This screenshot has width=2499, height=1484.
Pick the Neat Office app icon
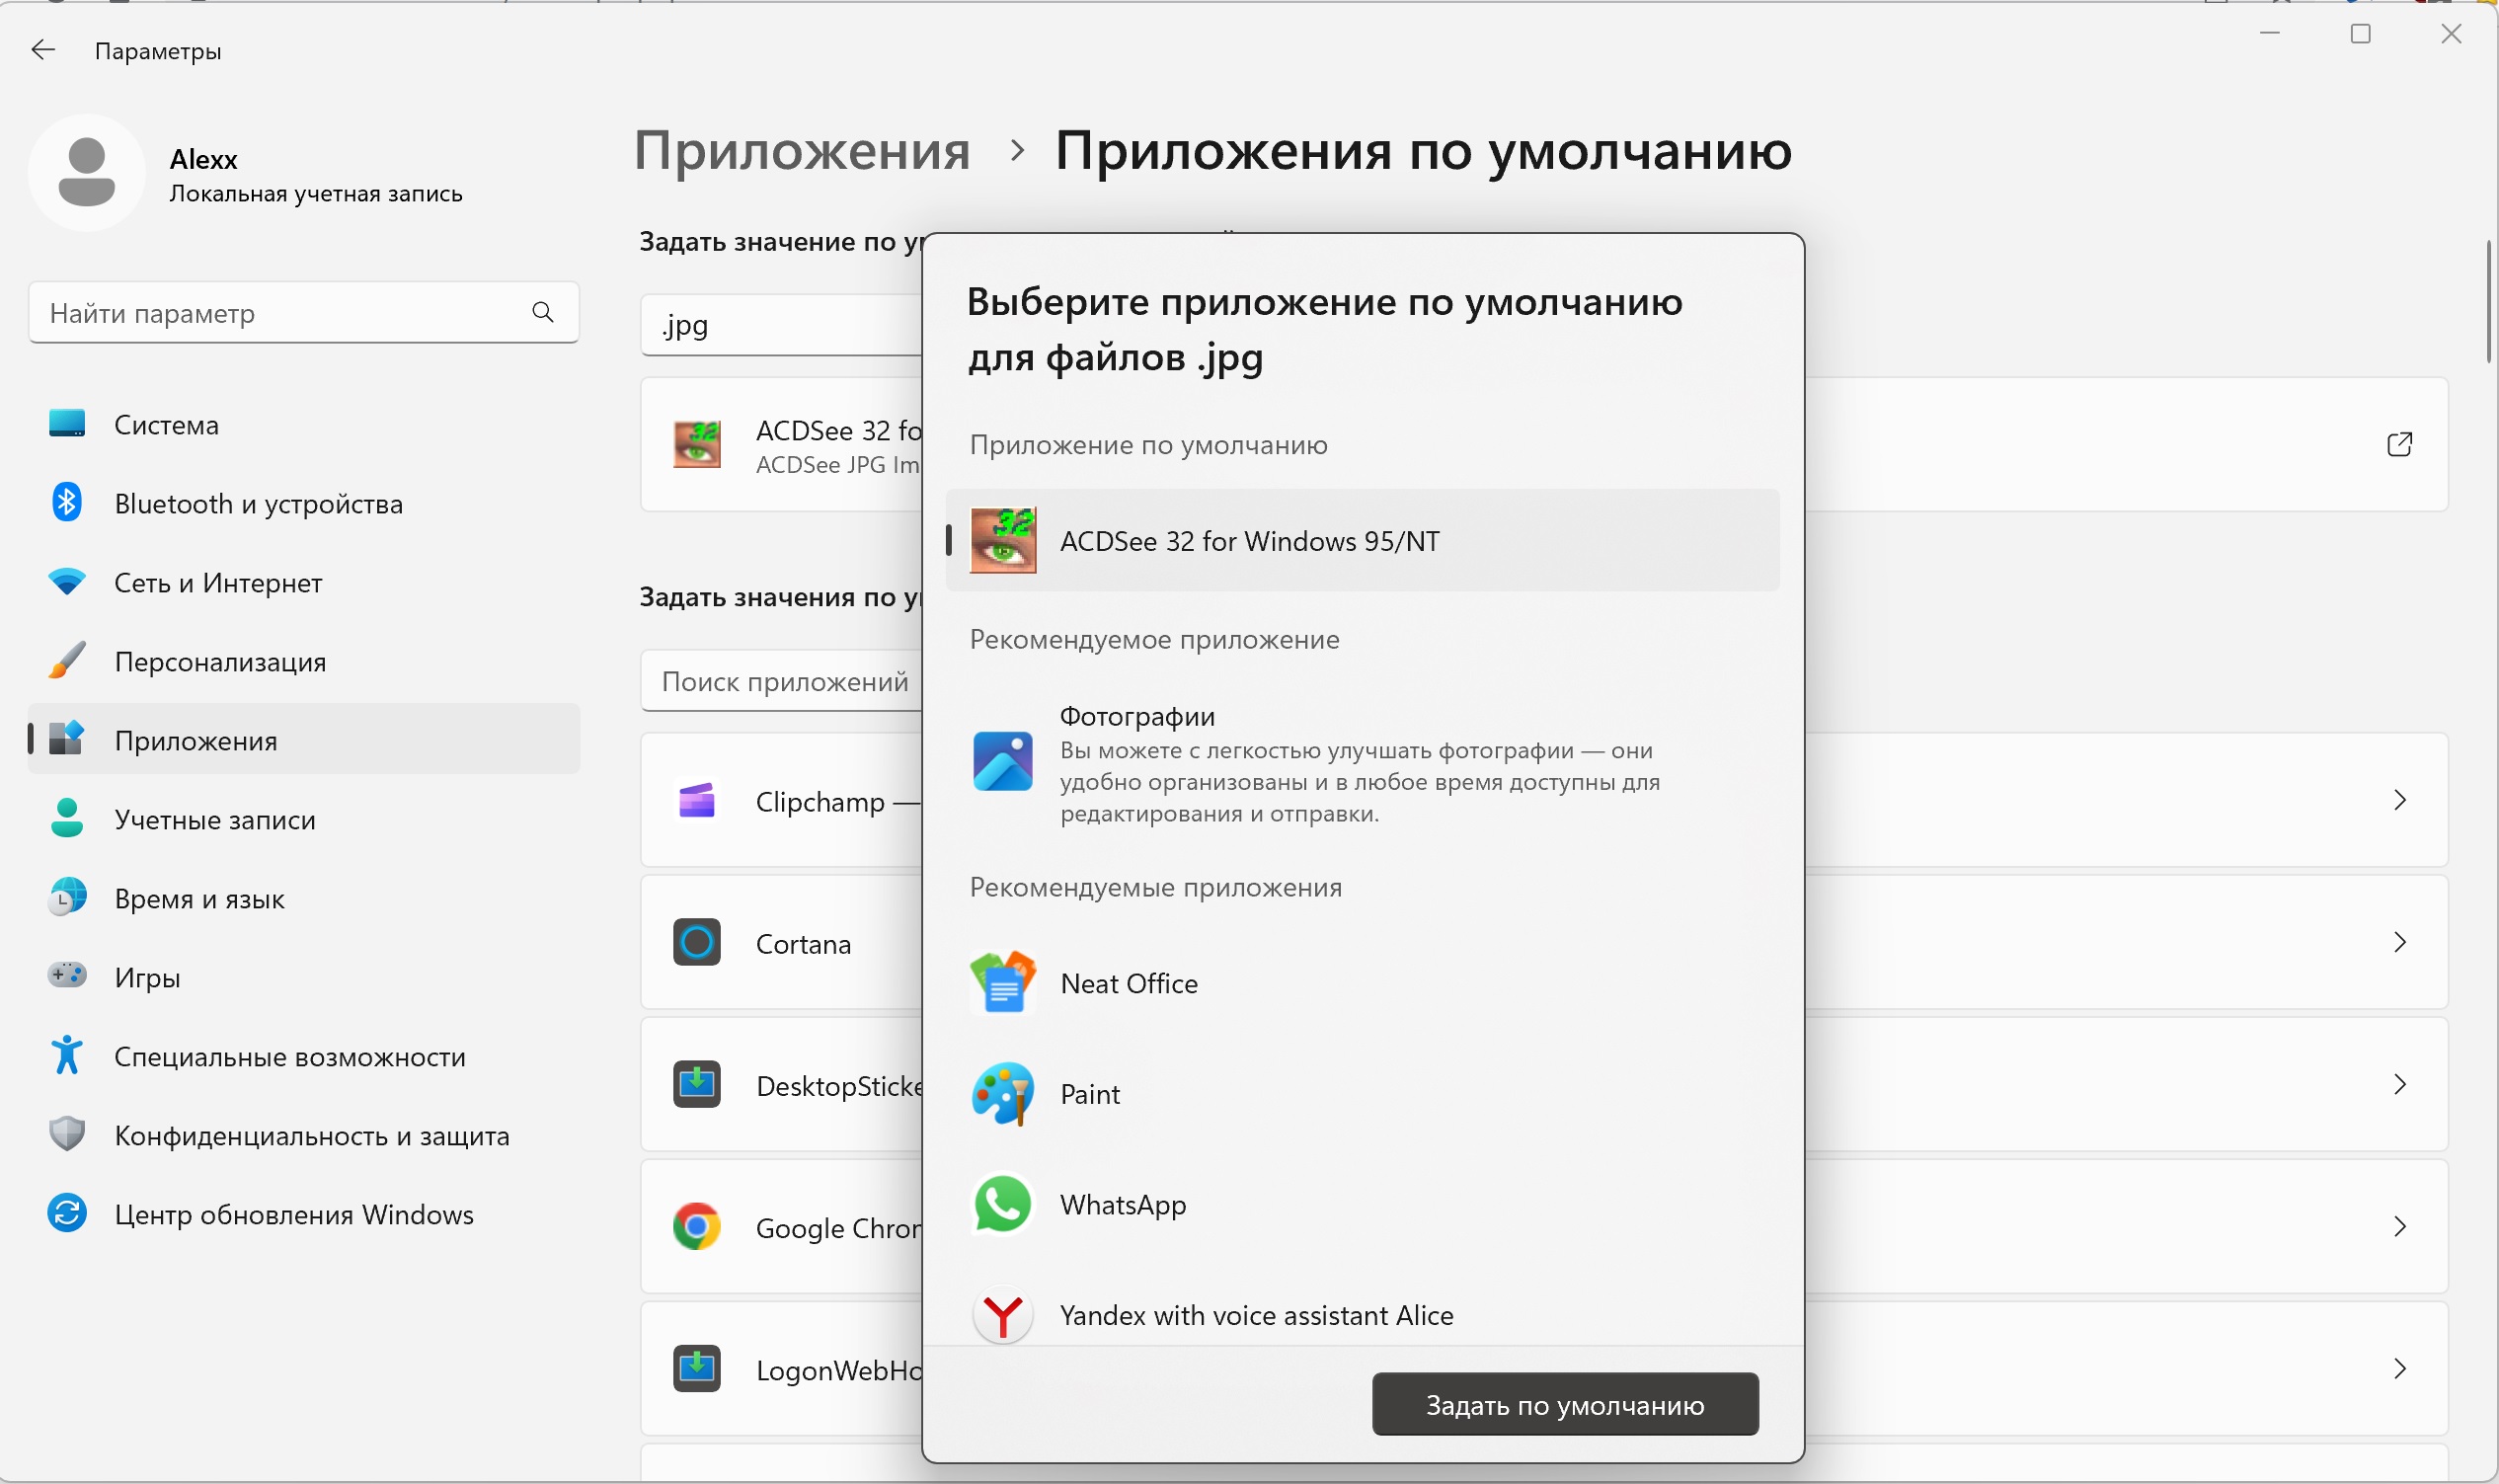(1002, 983)
